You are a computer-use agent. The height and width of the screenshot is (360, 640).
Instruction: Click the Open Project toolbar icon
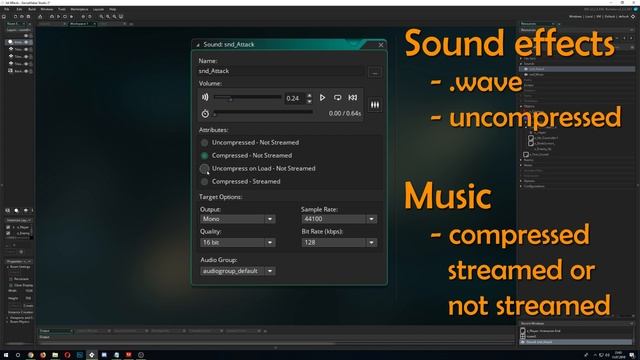tap(22, 17)
